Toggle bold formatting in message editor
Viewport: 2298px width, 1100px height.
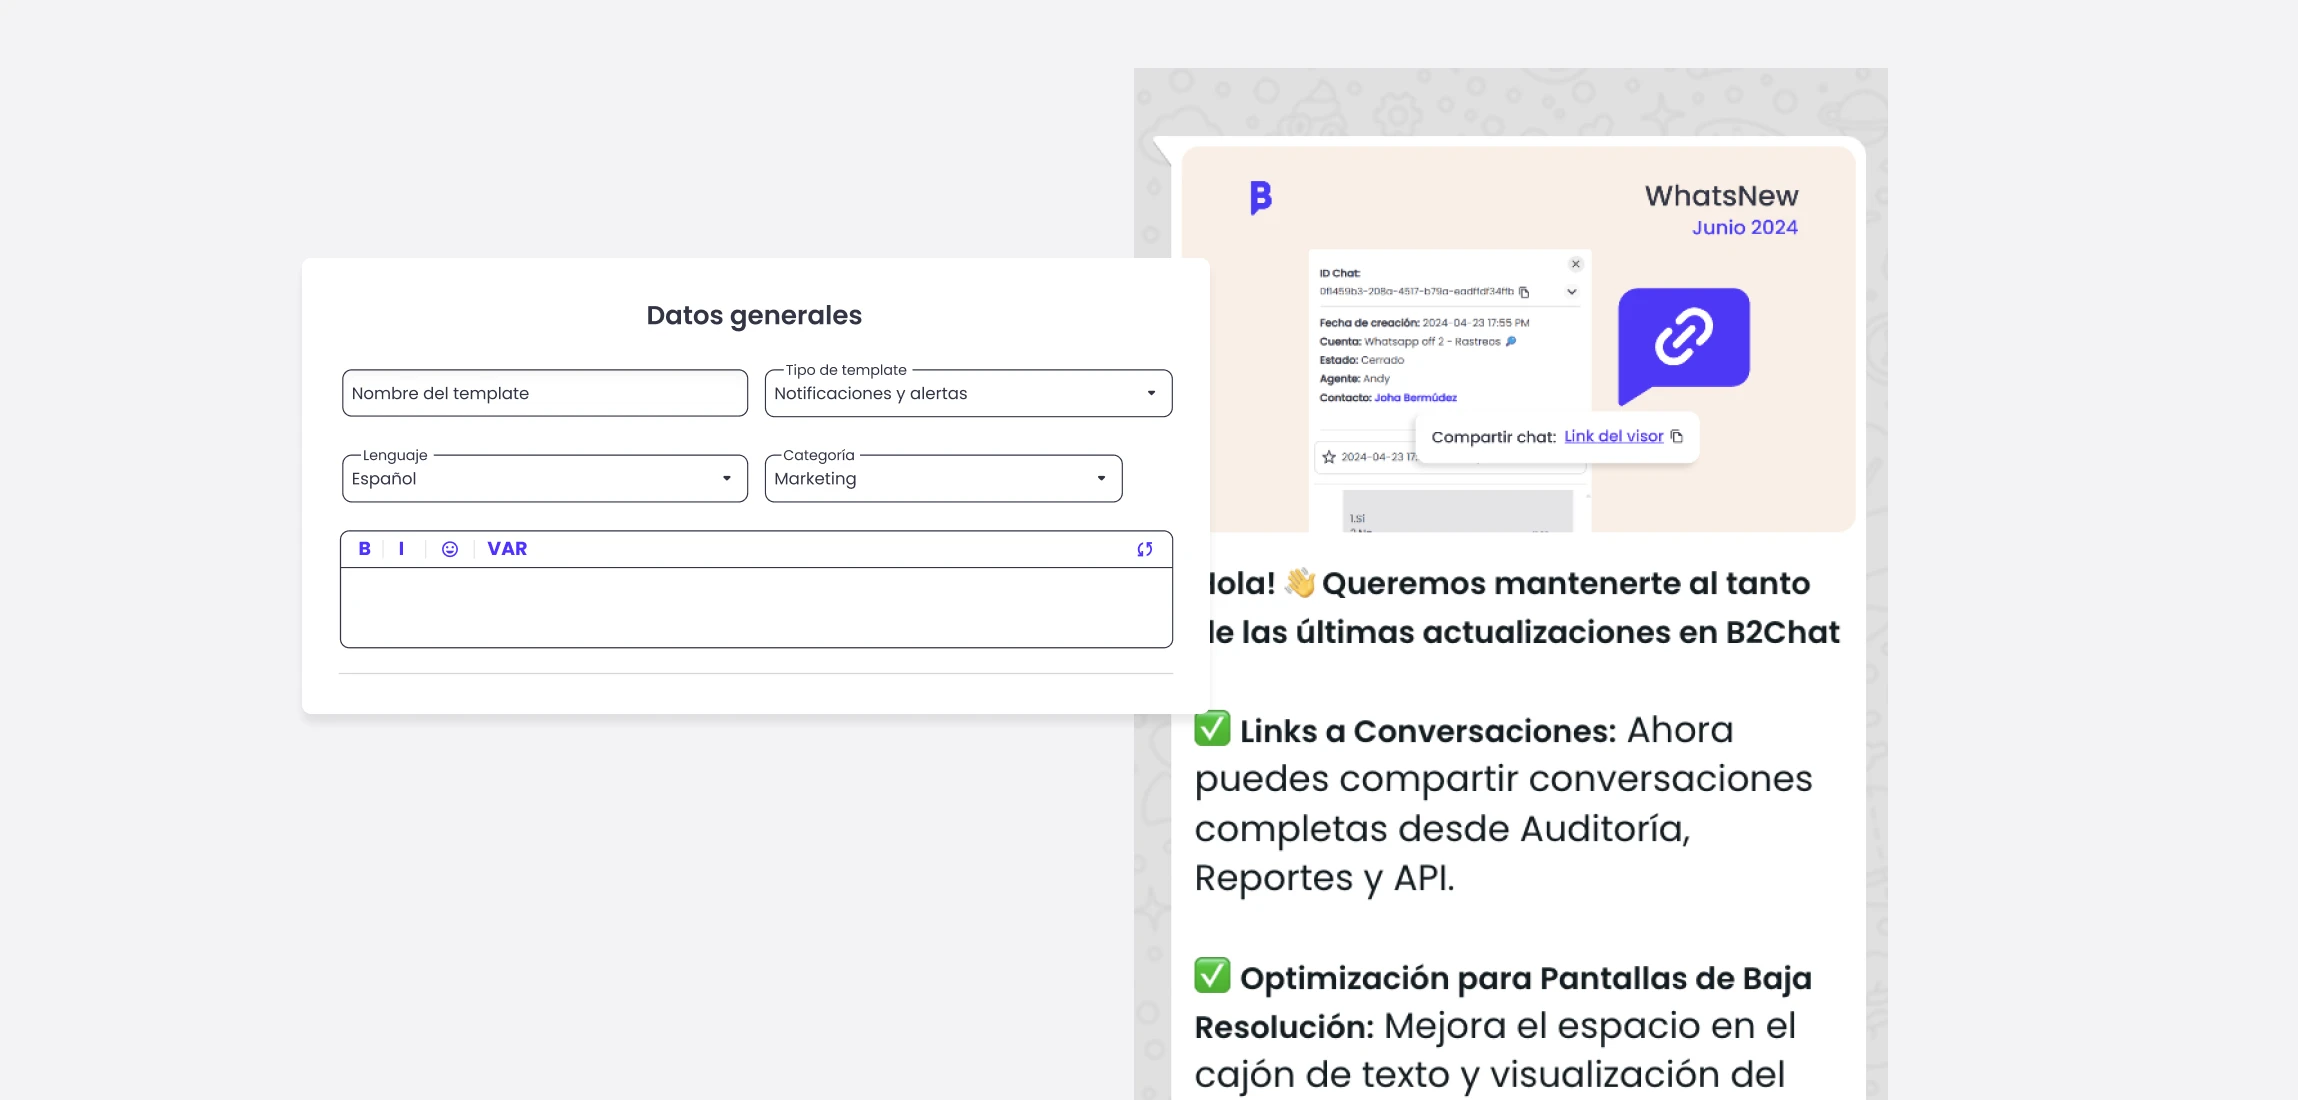[364, 549]
